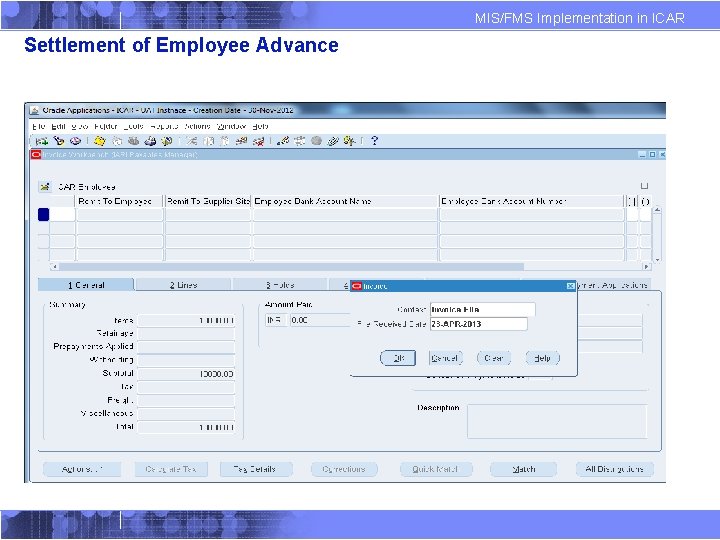Click the Match button
Image resolution: width=720 pixels, height=540 pixels.
[x=523, y=469]
